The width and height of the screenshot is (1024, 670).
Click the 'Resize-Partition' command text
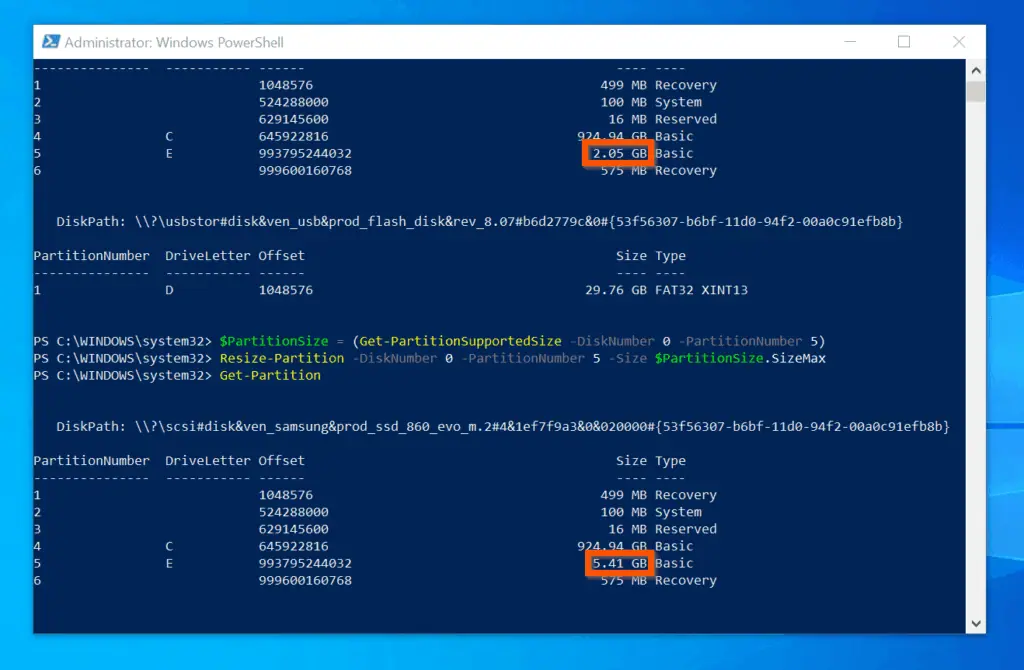[x=281, y=359]
